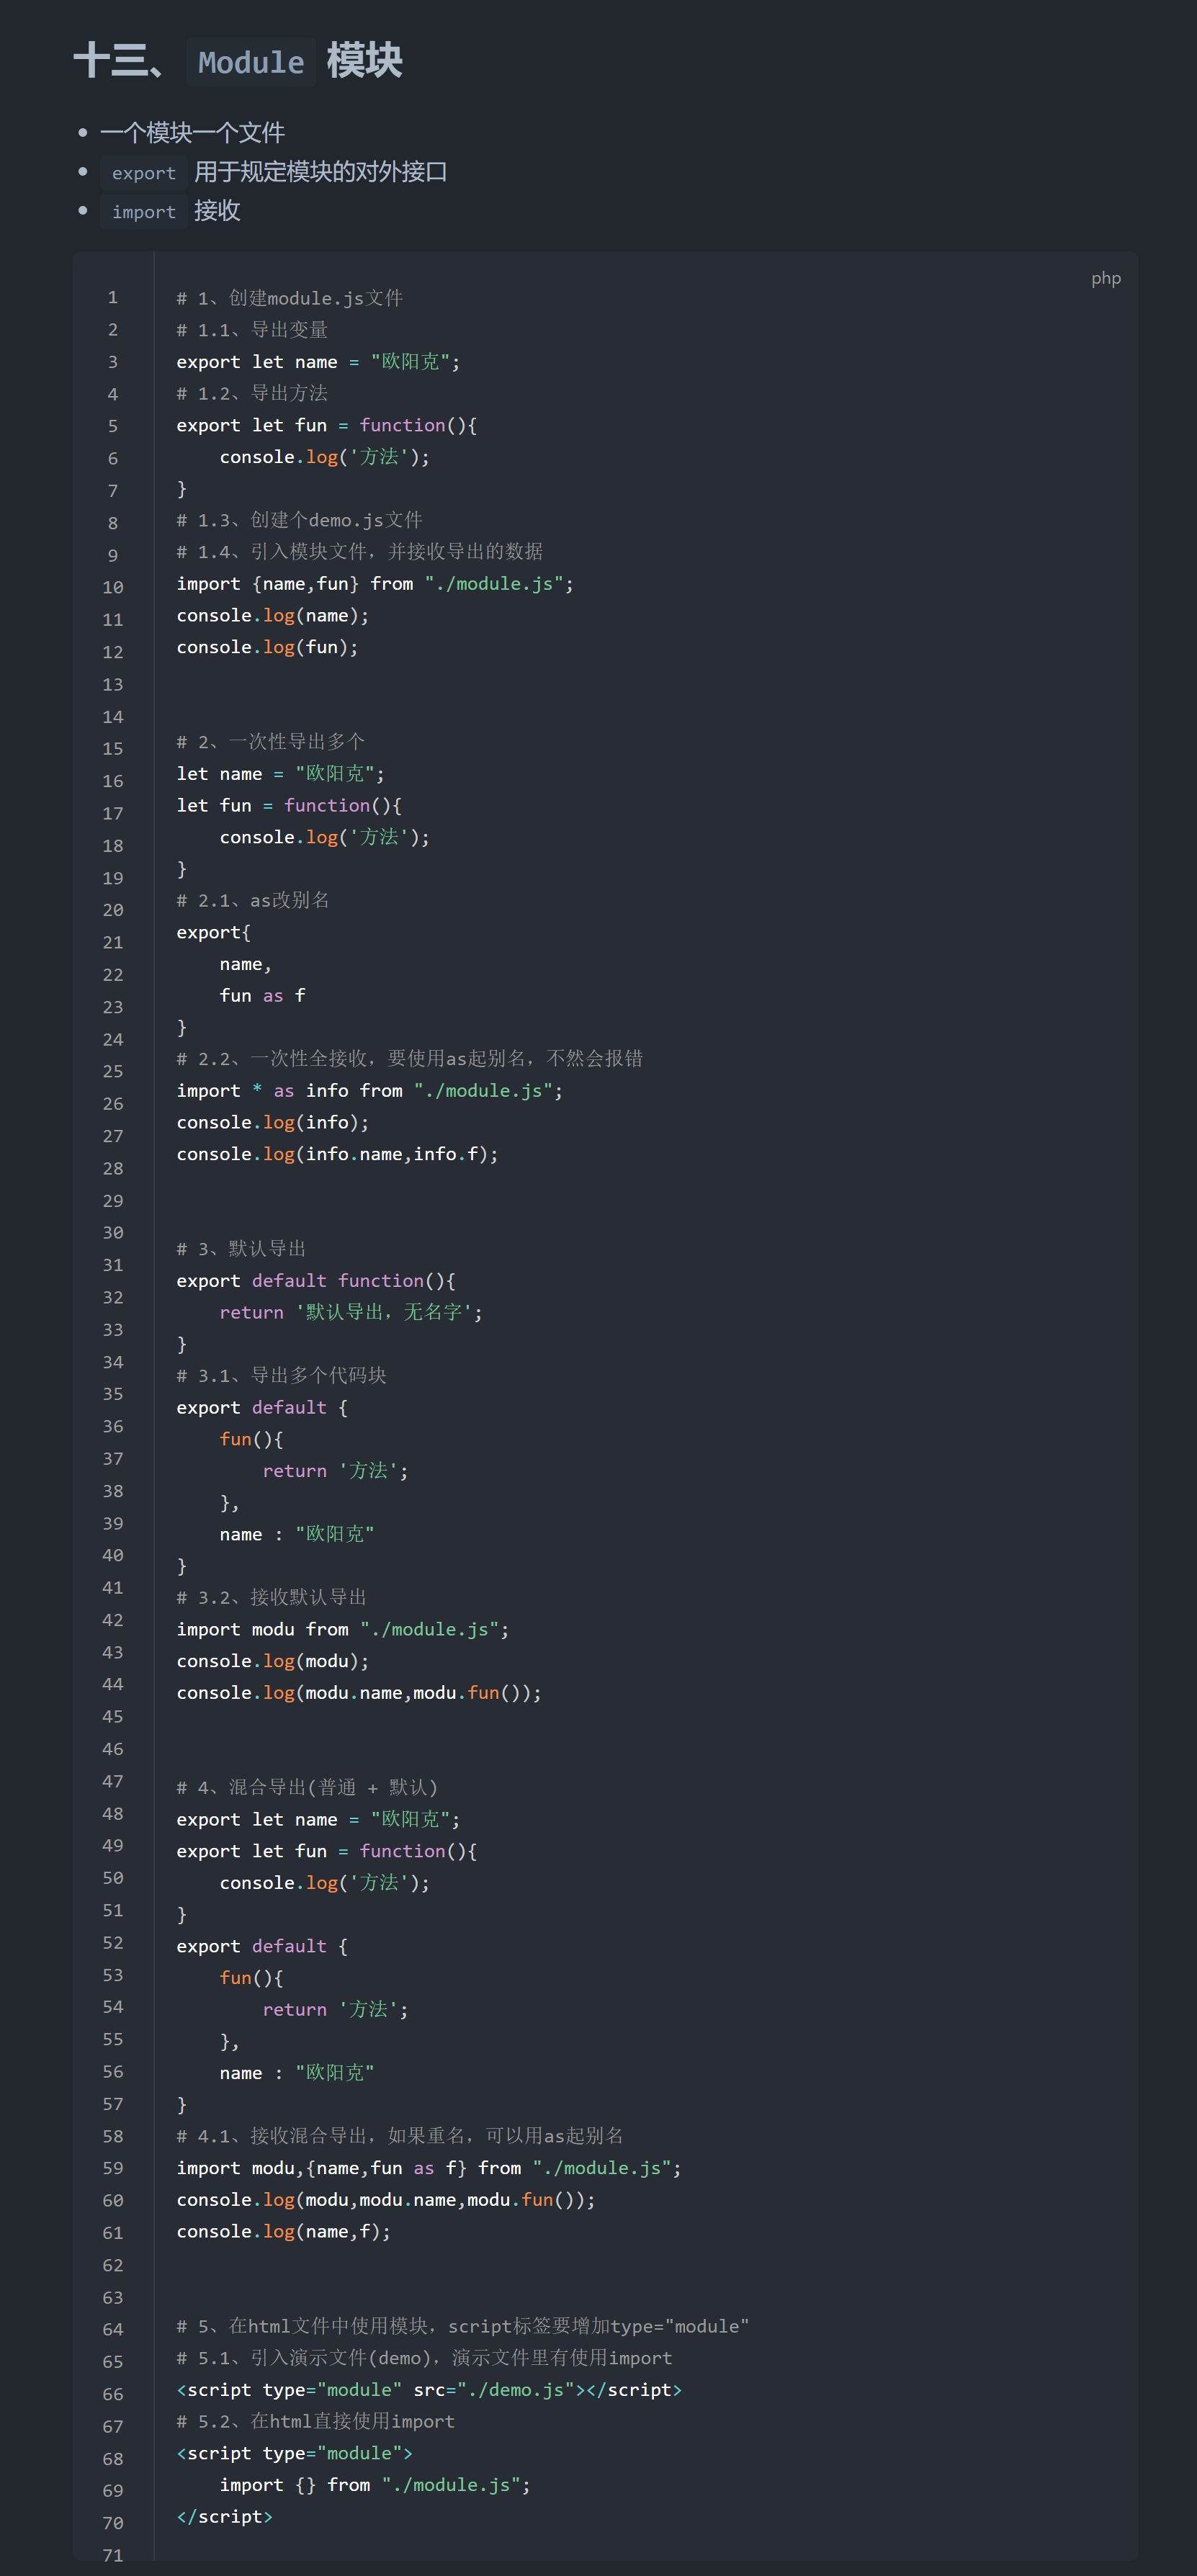Click the closing '</script>' tag line
This screenshot has width=1197, height=2576.
coord(224,2517)
